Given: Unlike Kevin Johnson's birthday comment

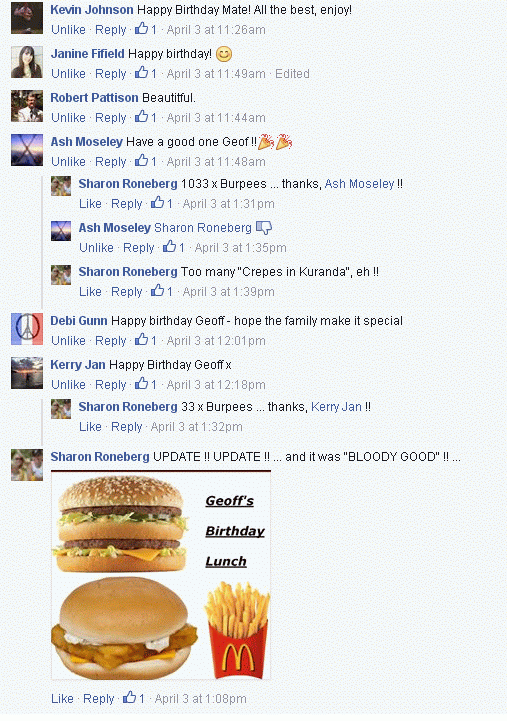Looking at the screenshot, I should (x=68, y=30).
